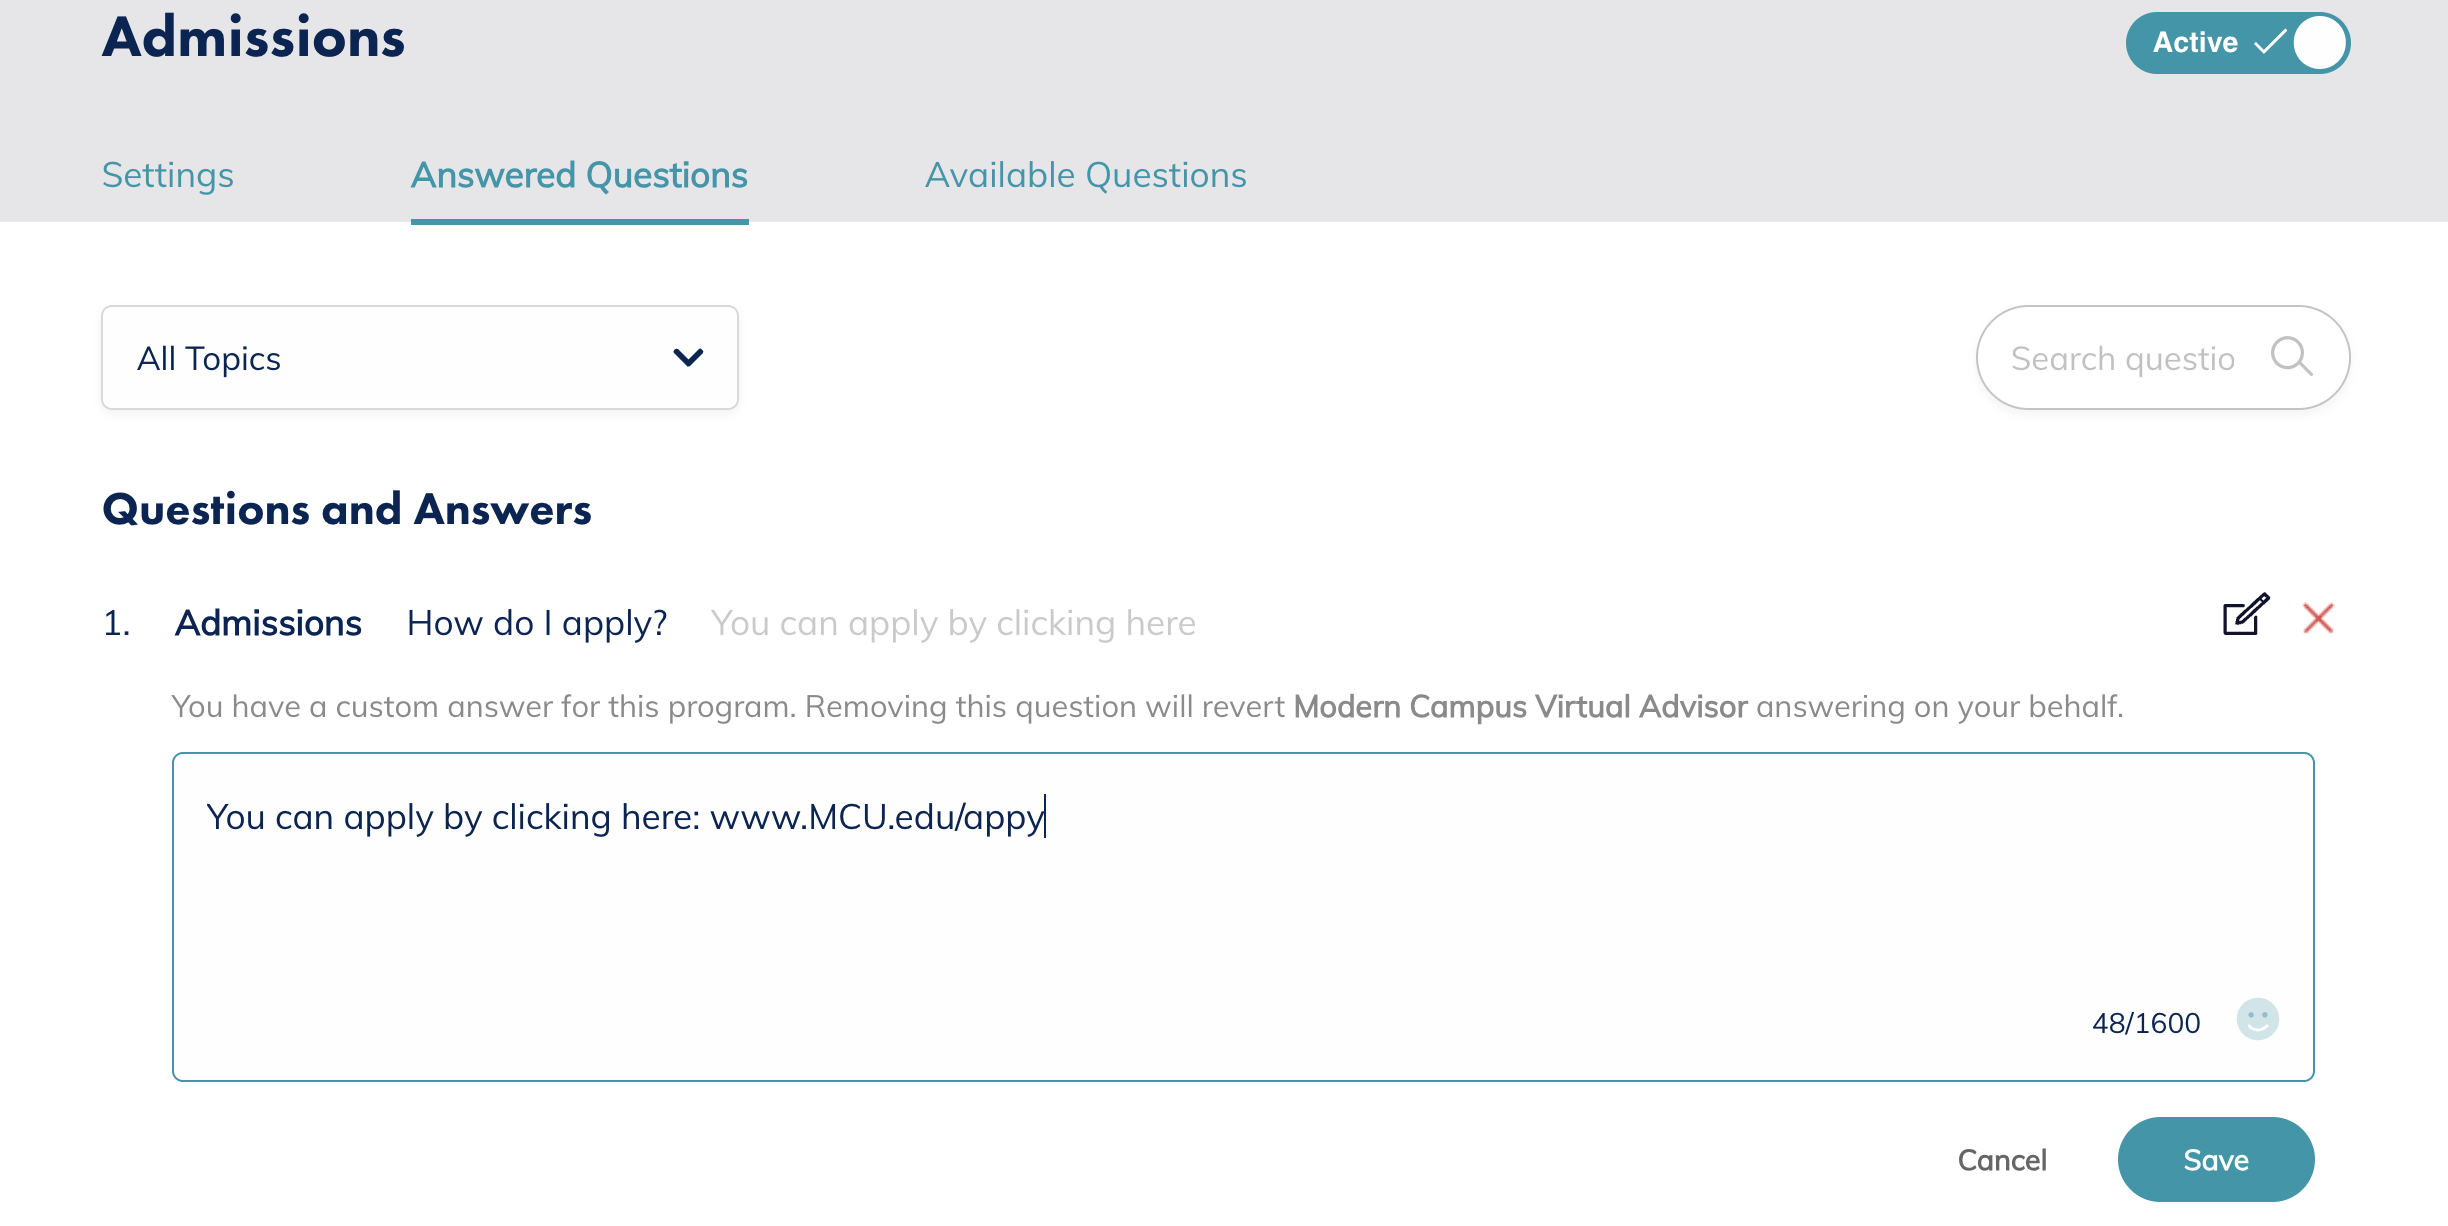2448x1226 pixels.
Task: Select the Answered Questions tab
Action: 579,175
